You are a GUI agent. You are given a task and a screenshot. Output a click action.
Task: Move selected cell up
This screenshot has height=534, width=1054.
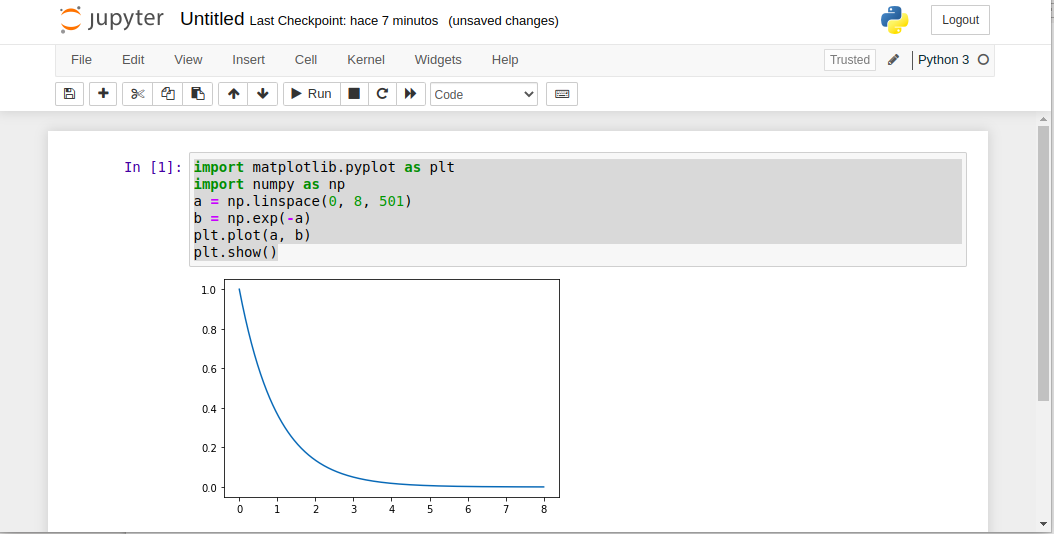coord(234,94)
